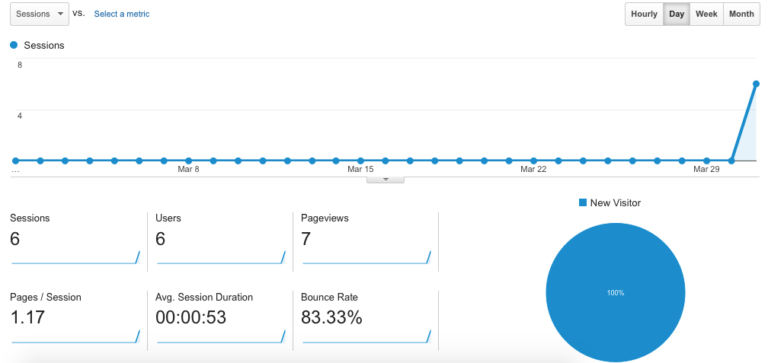Switch chart to Week view
Screen dimensions: 768x363
706,14
